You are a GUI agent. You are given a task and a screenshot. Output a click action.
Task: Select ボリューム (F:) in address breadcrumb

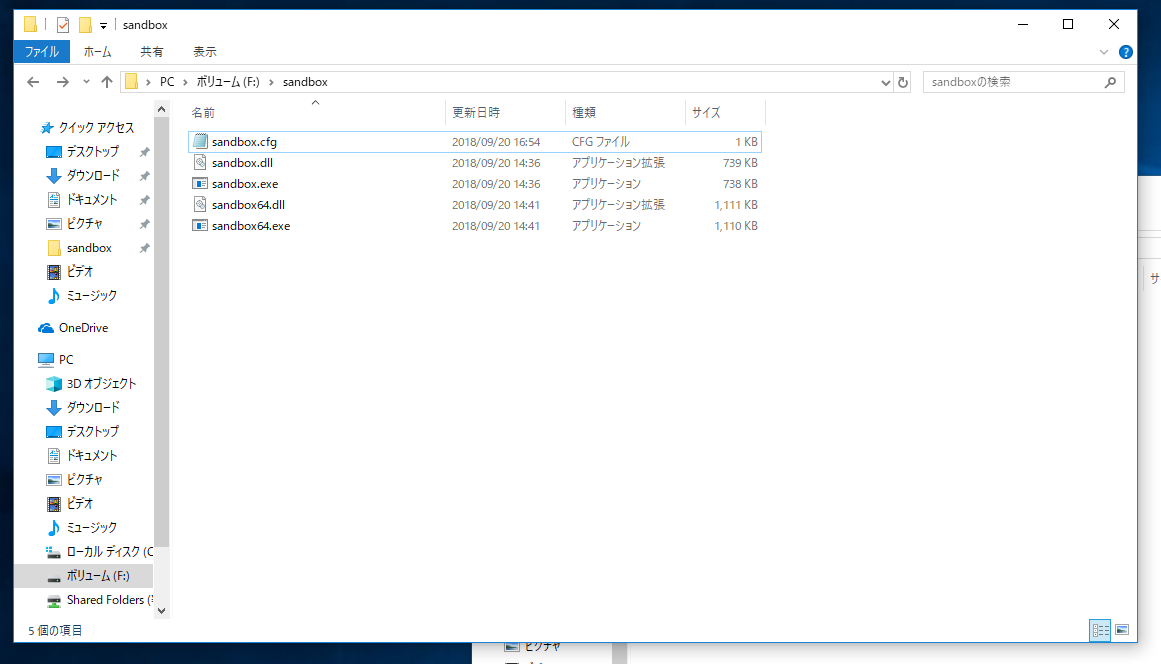coord(228,82)
